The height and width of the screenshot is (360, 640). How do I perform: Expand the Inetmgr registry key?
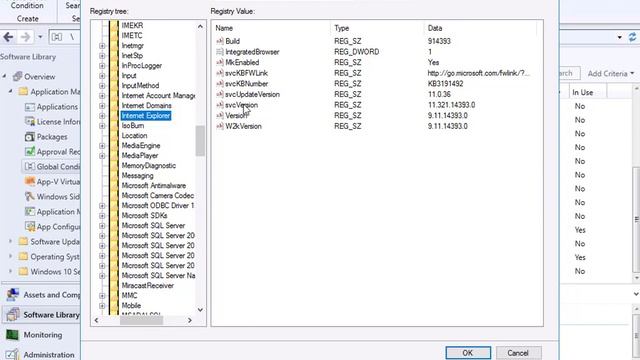pos(102,46)
